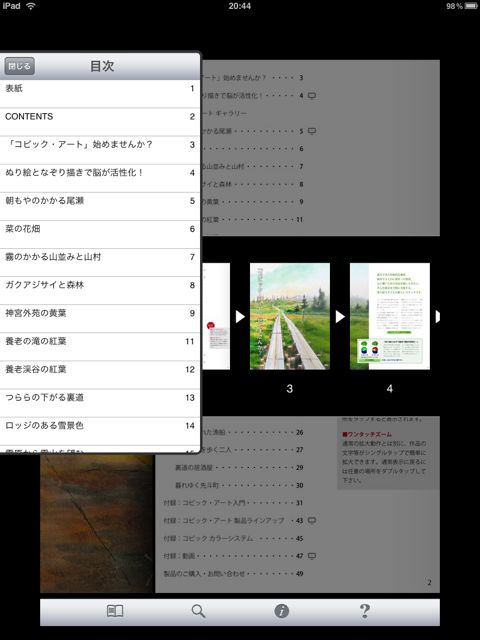480x640 pixels.
Task: Open the info icon in toolbar
Action: (282, 611)
